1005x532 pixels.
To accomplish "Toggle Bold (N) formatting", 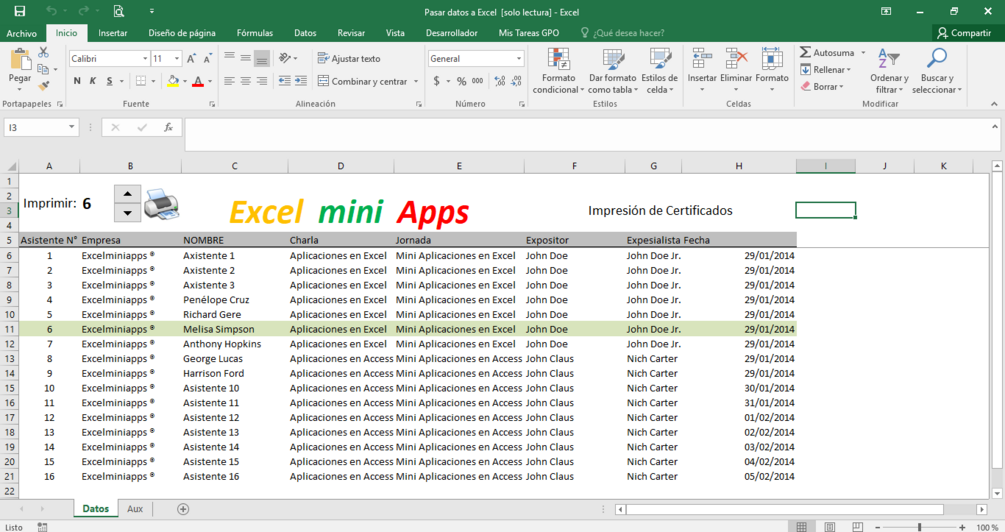I will pos(77,81).
